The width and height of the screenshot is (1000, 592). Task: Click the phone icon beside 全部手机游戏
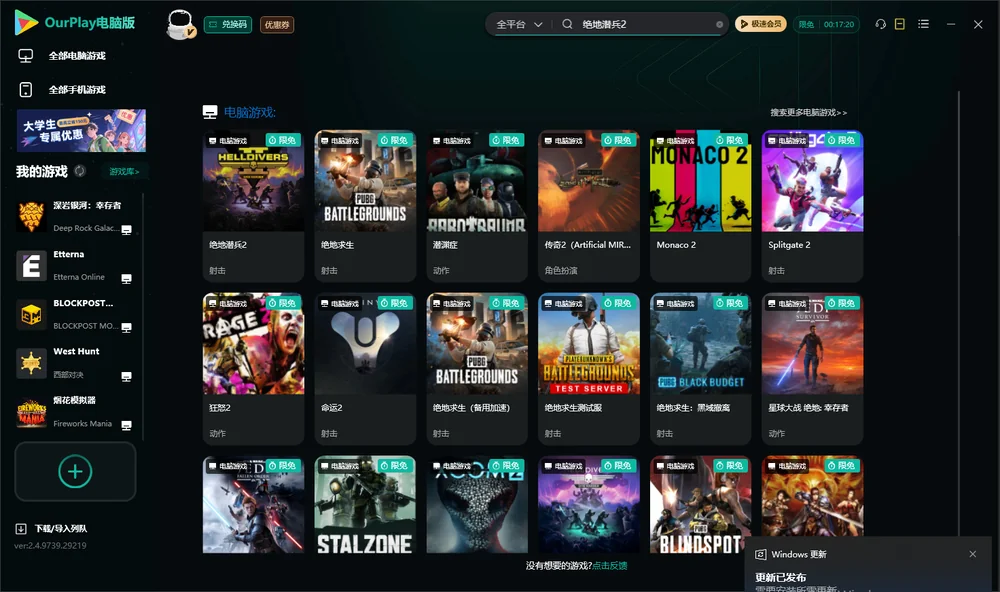coord(26,89)
